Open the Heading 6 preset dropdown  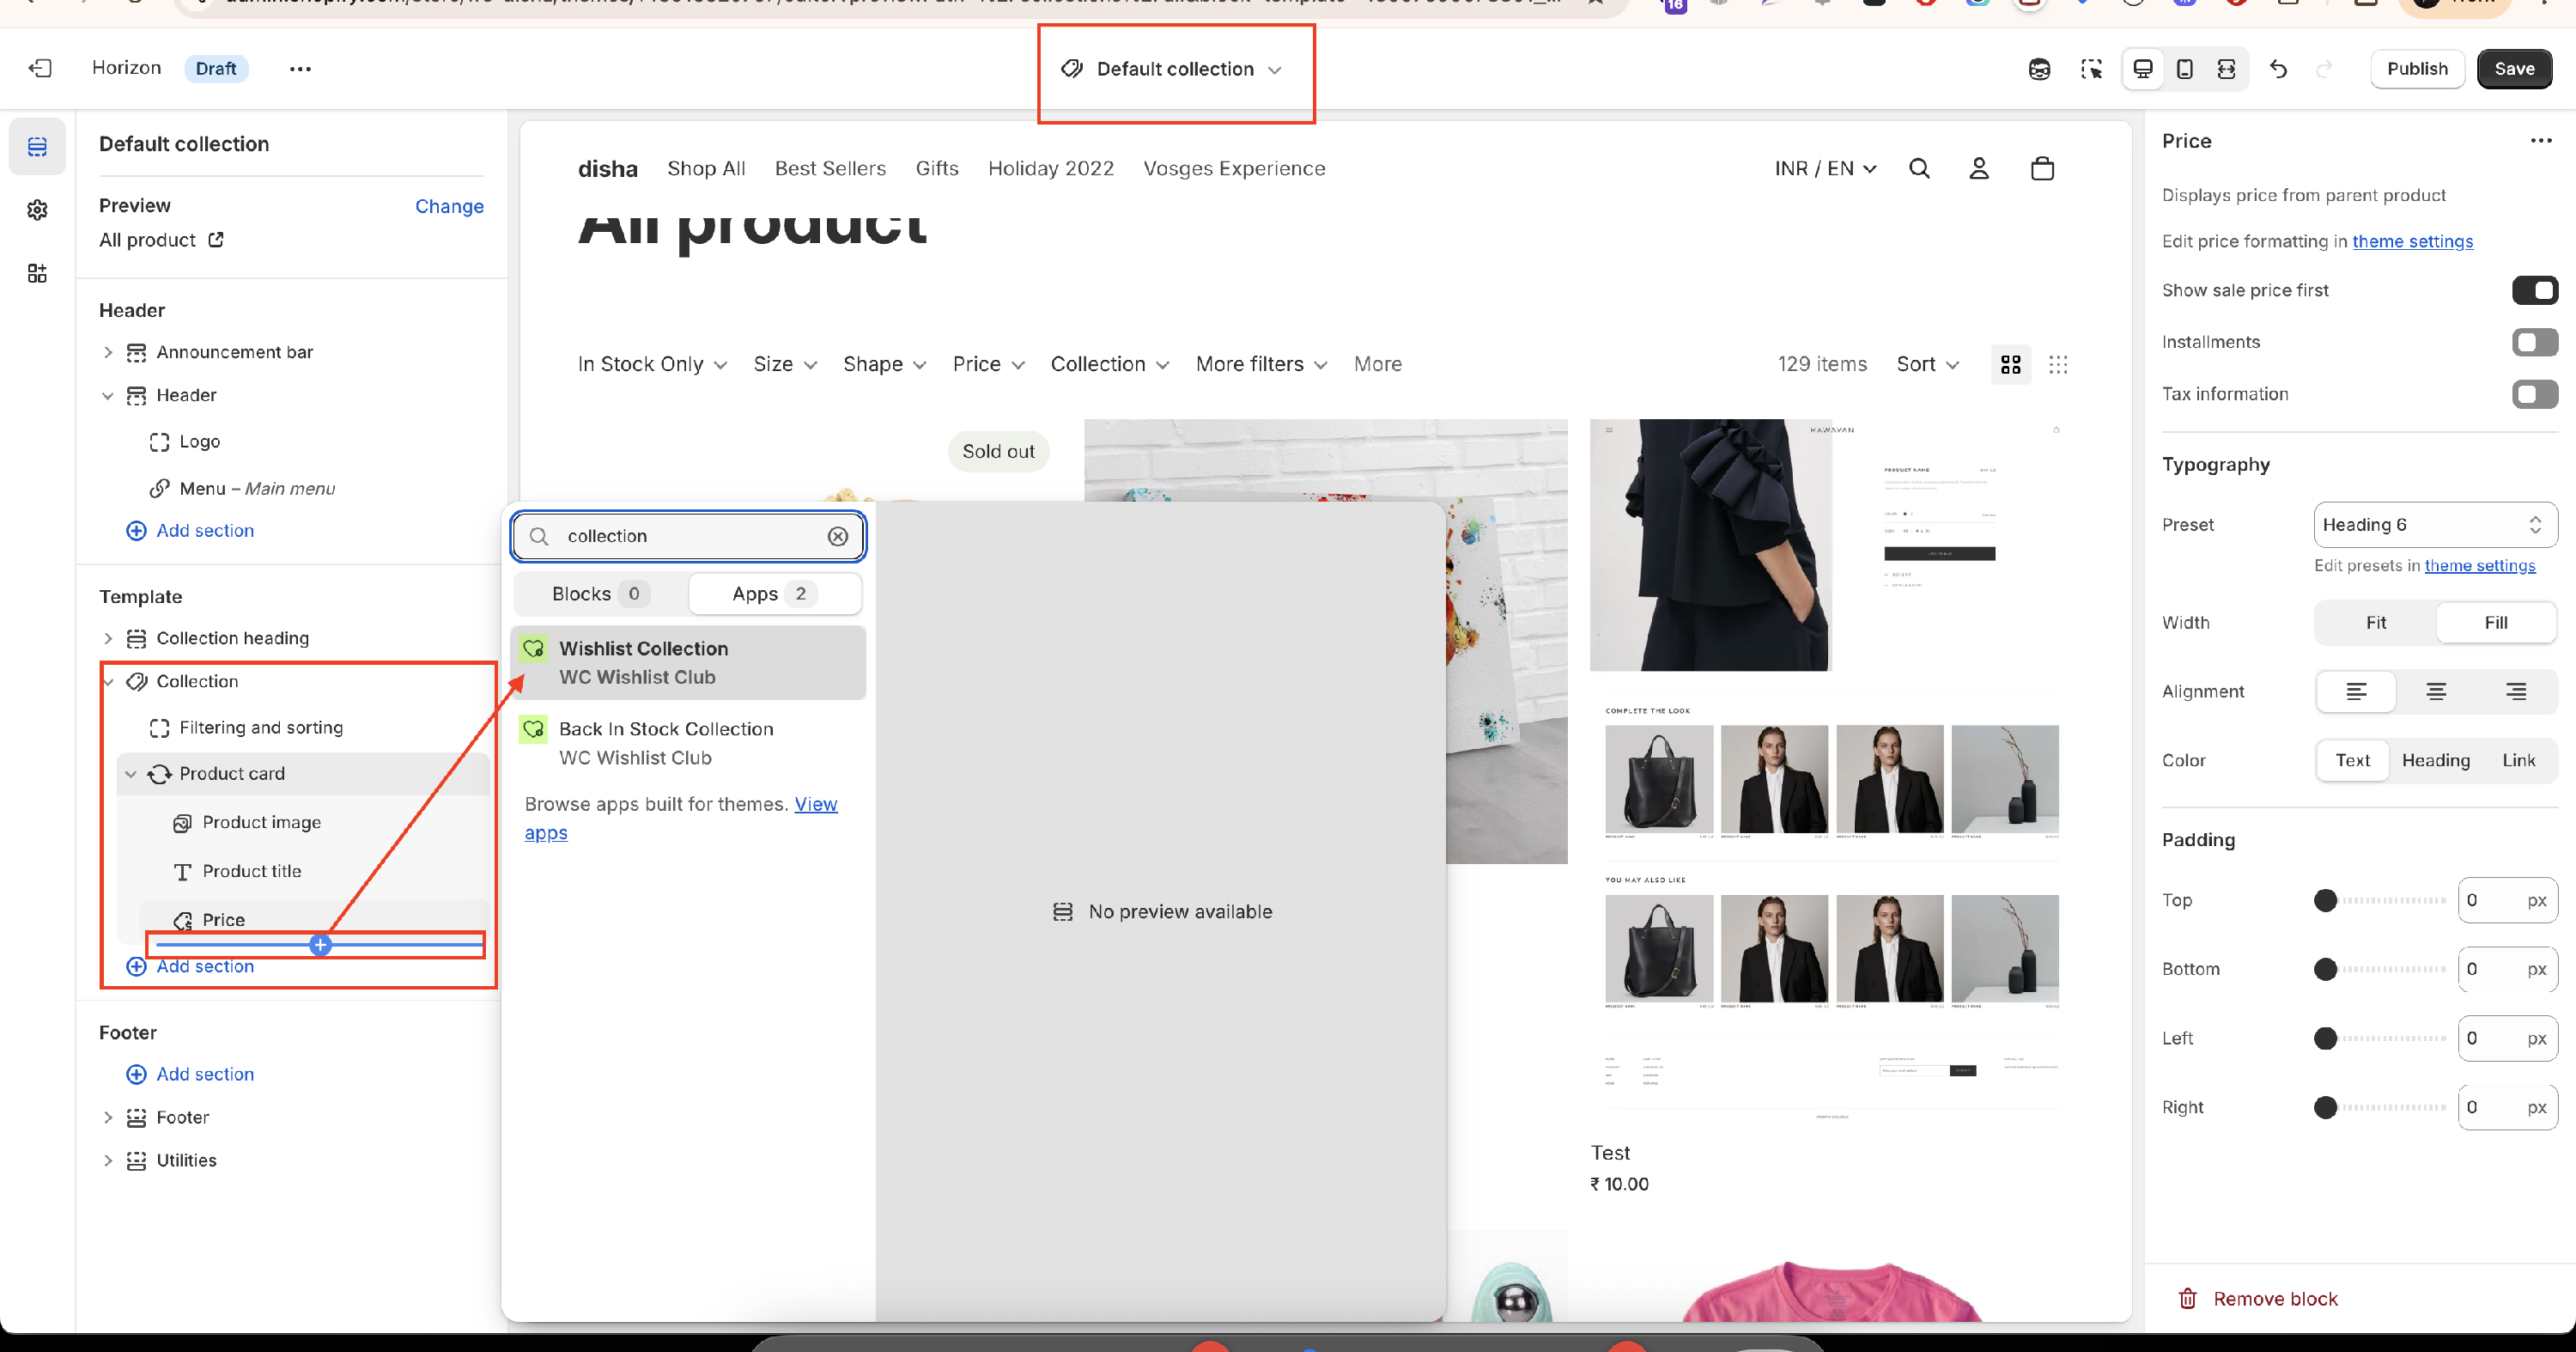[2434, 525]
